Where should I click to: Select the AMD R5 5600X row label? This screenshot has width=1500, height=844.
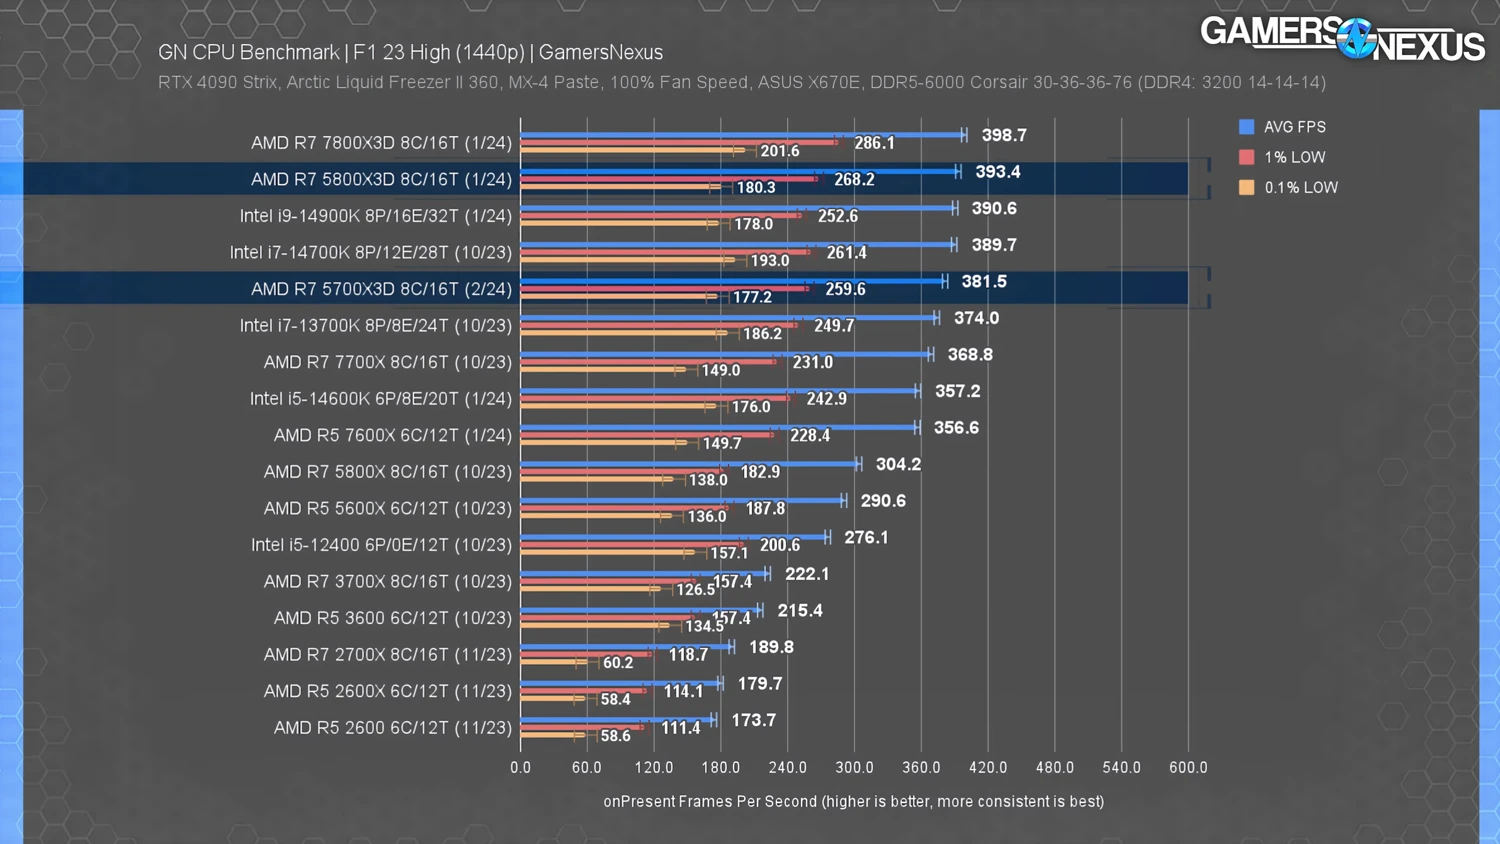(388, 508)
